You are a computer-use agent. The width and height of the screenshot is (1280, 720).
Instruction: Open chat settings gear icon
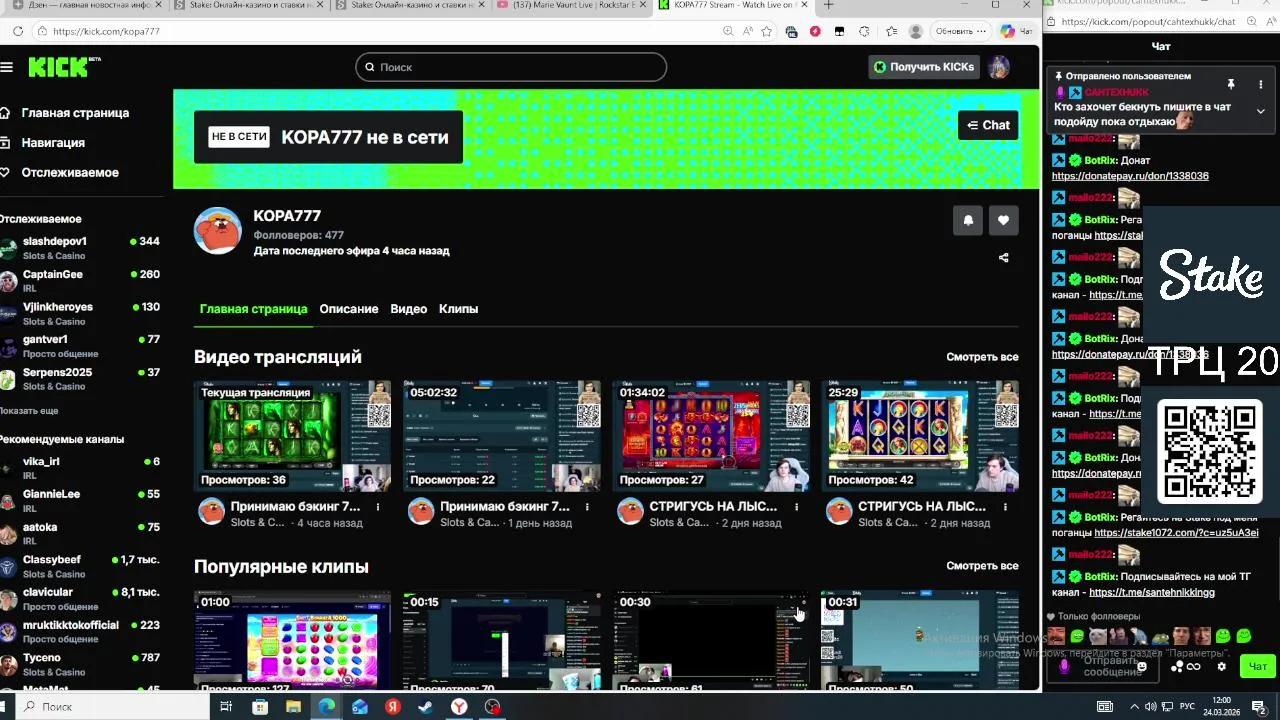click(1221, 666)
